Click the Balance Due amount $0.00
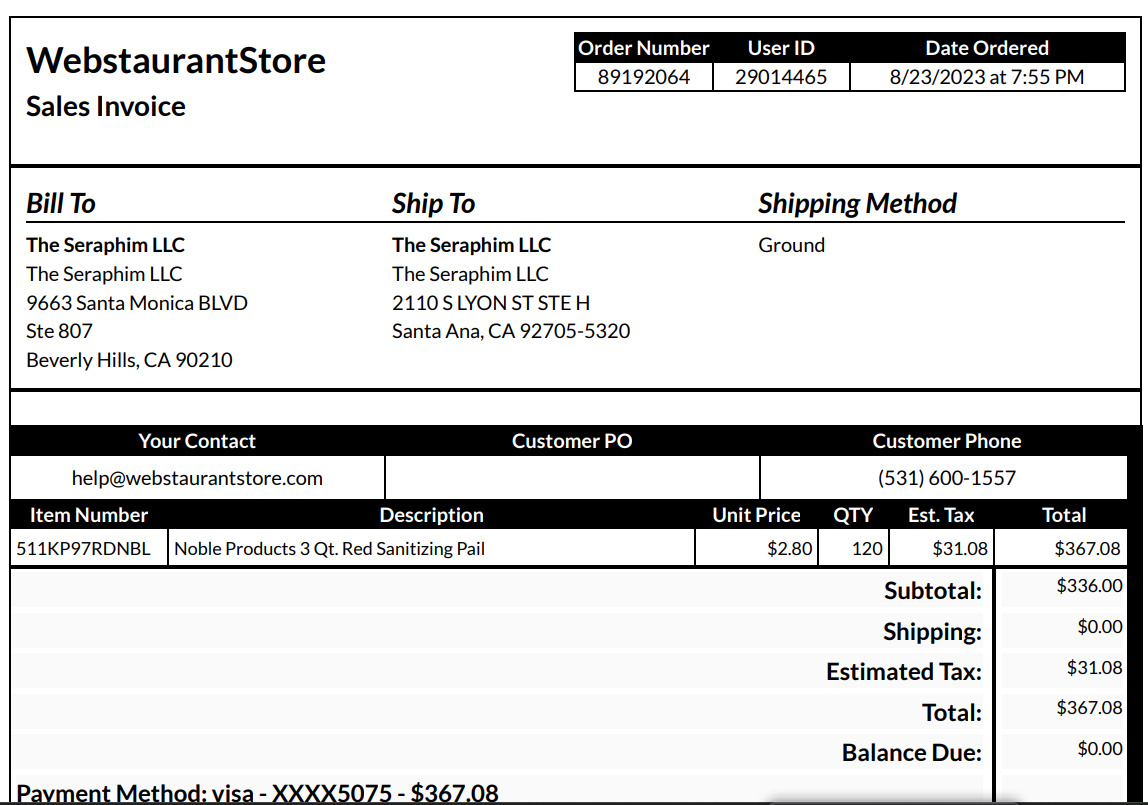The image size is (1148, 805). [x=1100, y=749]
